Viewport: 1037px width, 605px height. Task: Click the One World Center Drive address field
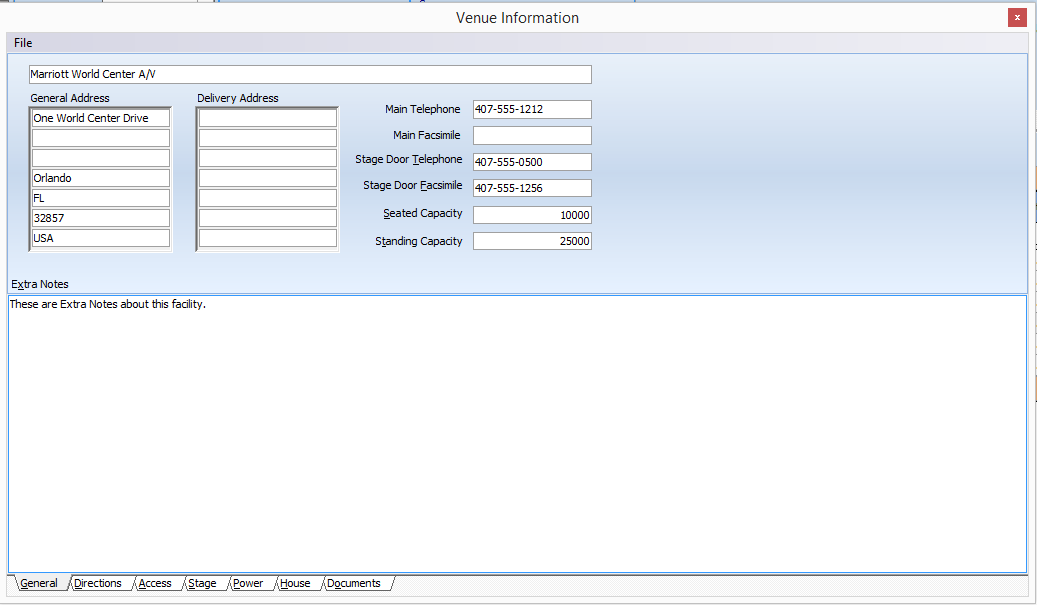pyautogui.click(x=100, y=118)
